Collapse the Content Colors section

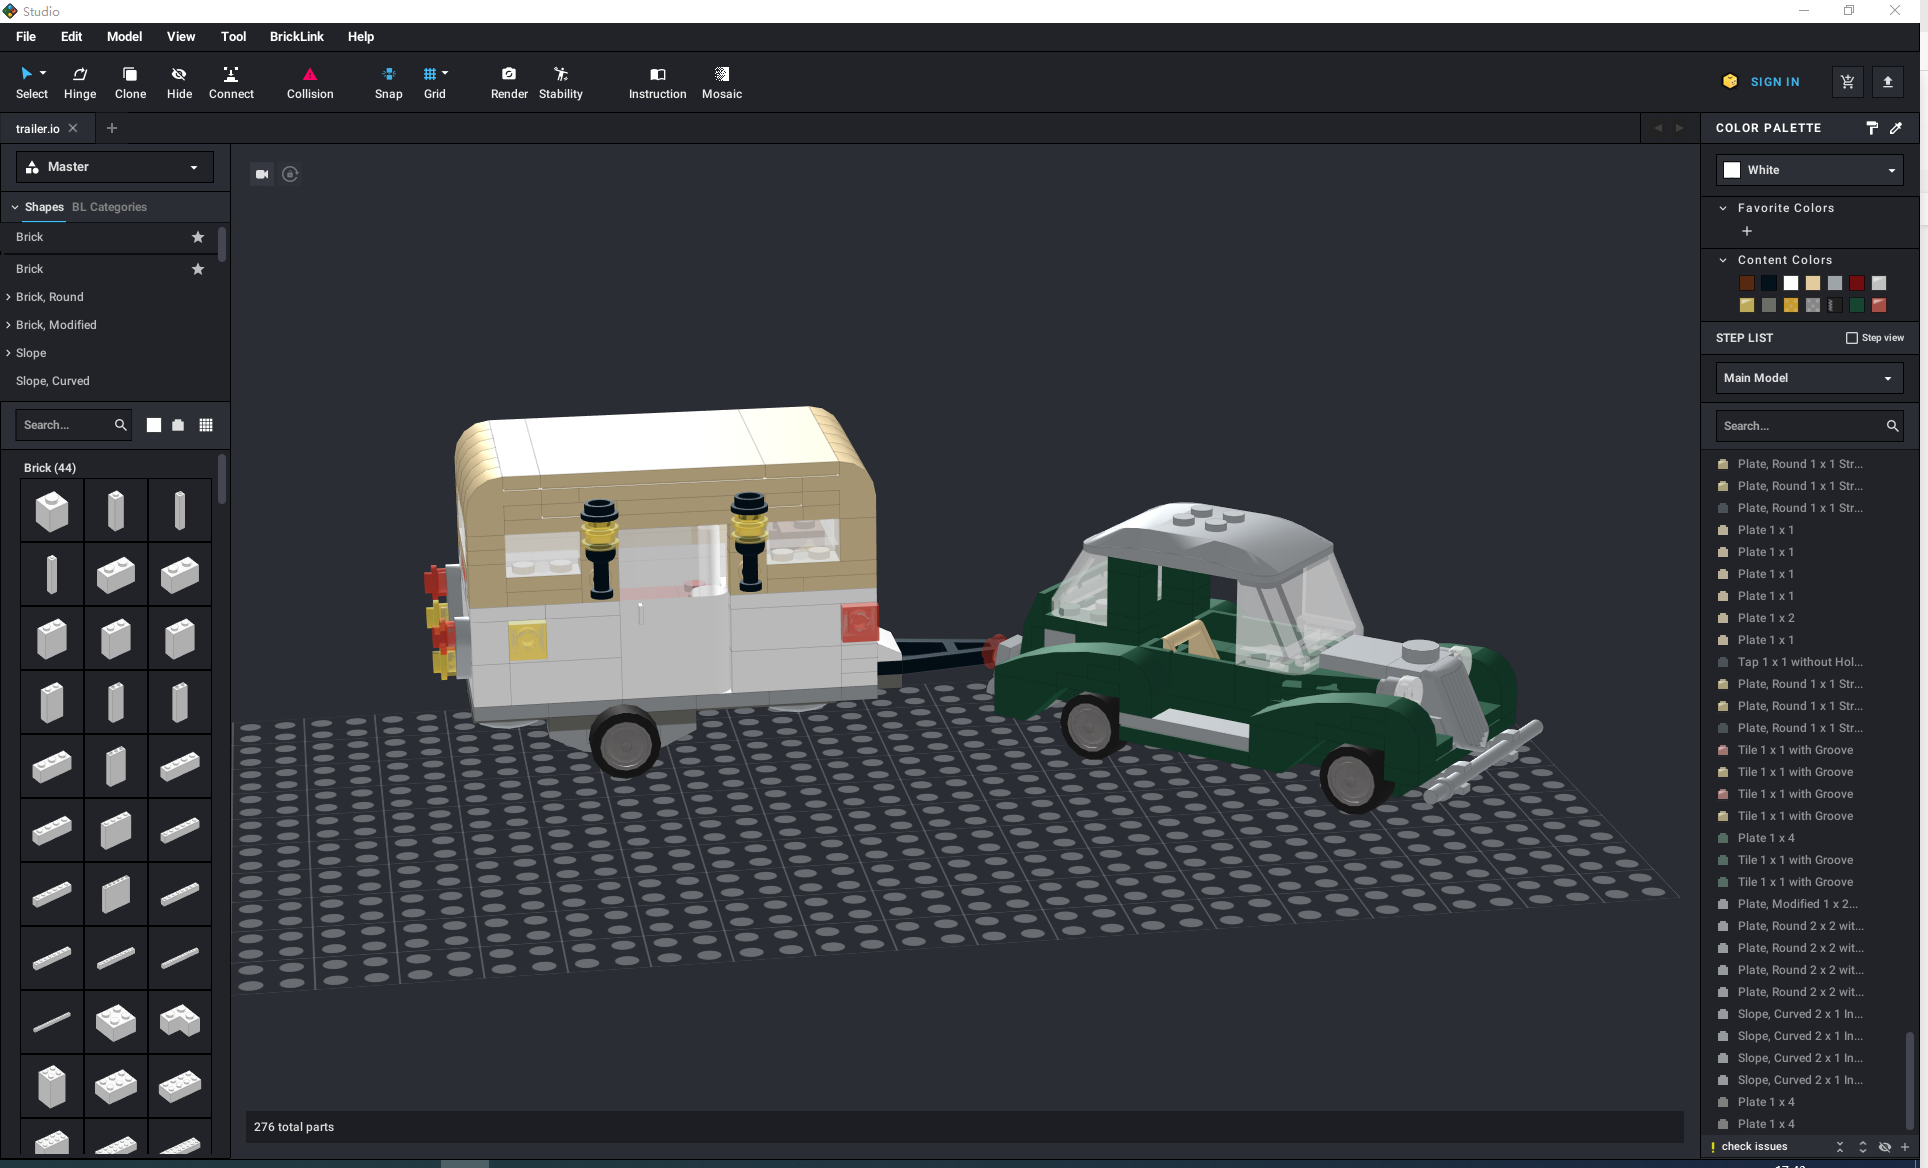tap(1723, 260)
